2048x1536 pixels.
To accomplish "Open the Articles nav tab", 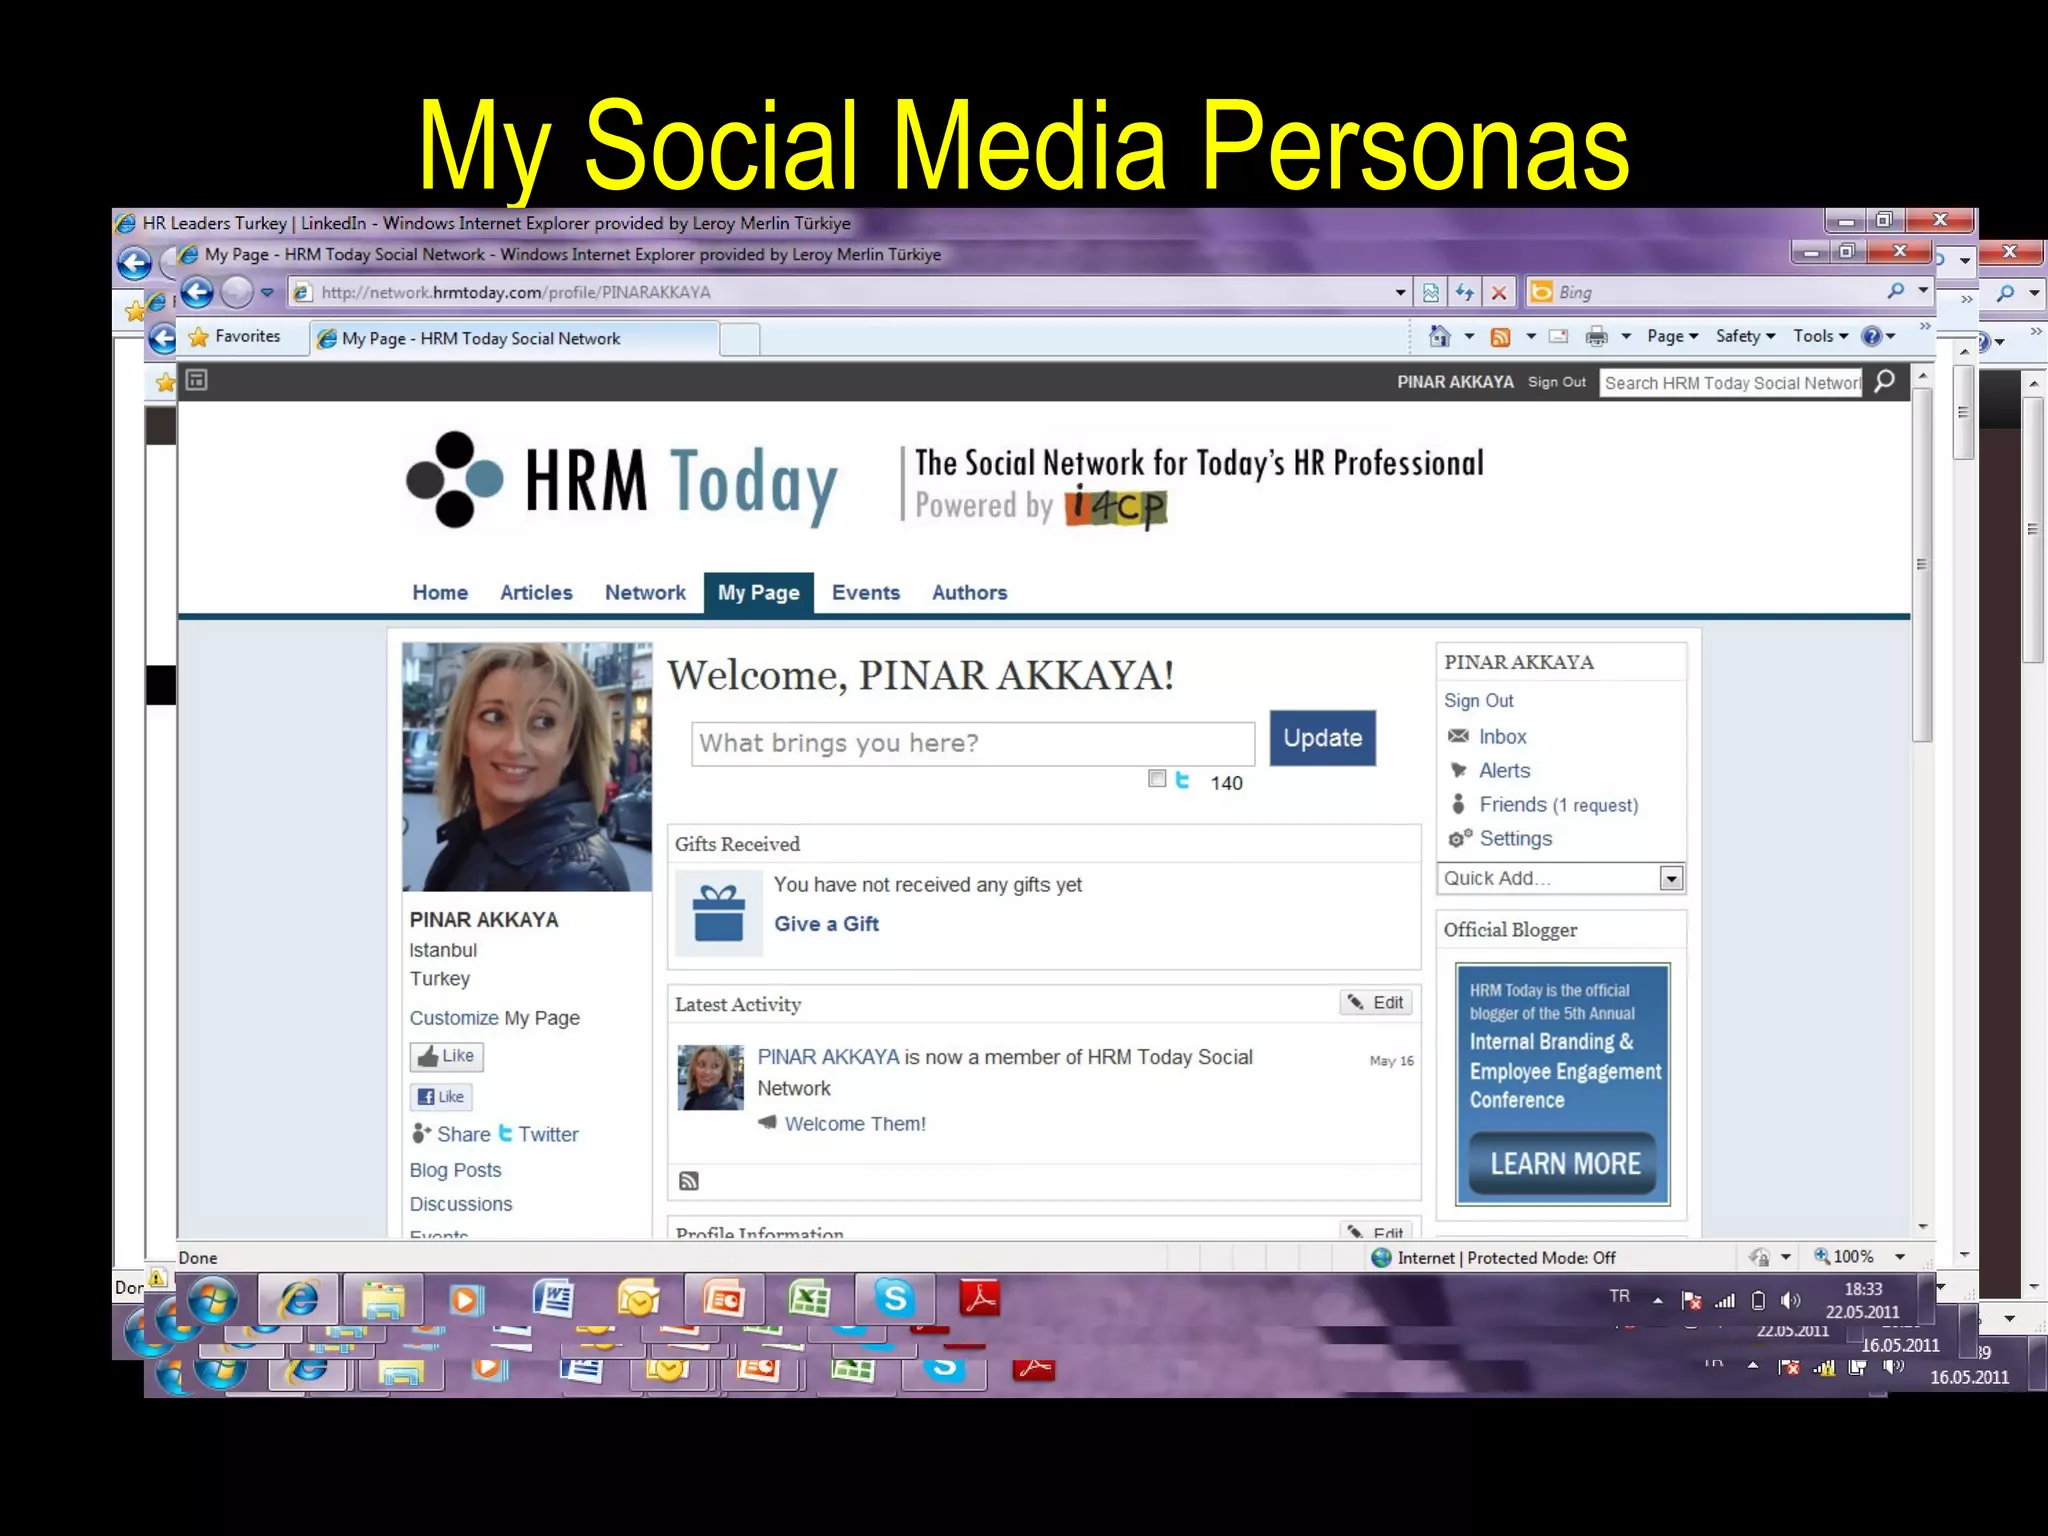I will (536, 592).
